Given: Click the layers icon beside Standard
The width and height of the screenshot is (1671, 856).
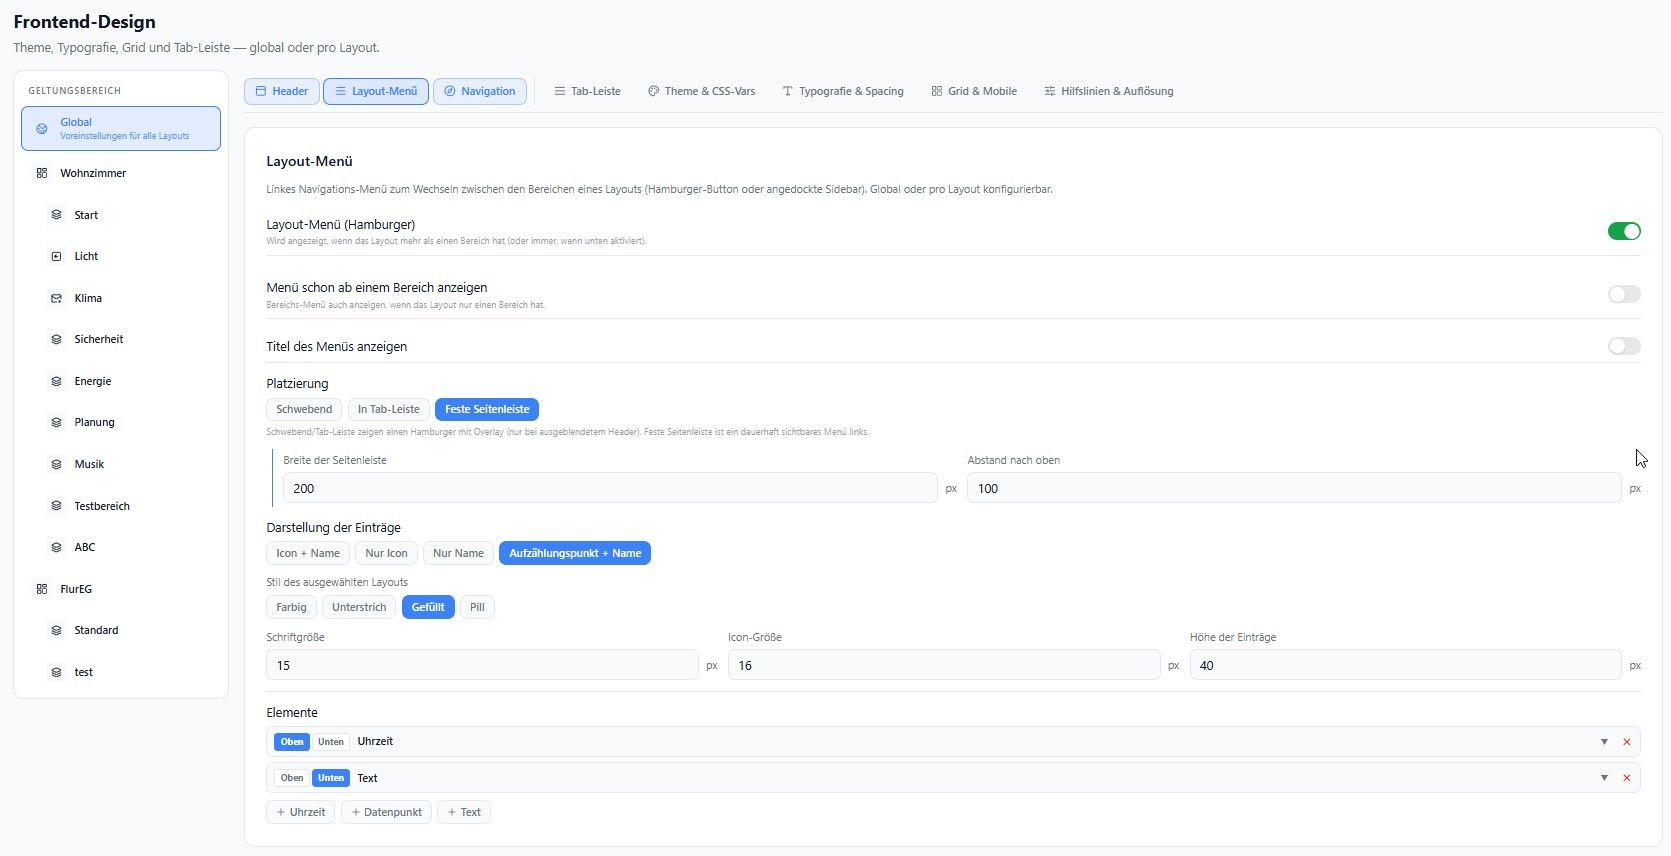Looking at the screenshot, I should tap(56, 630).
